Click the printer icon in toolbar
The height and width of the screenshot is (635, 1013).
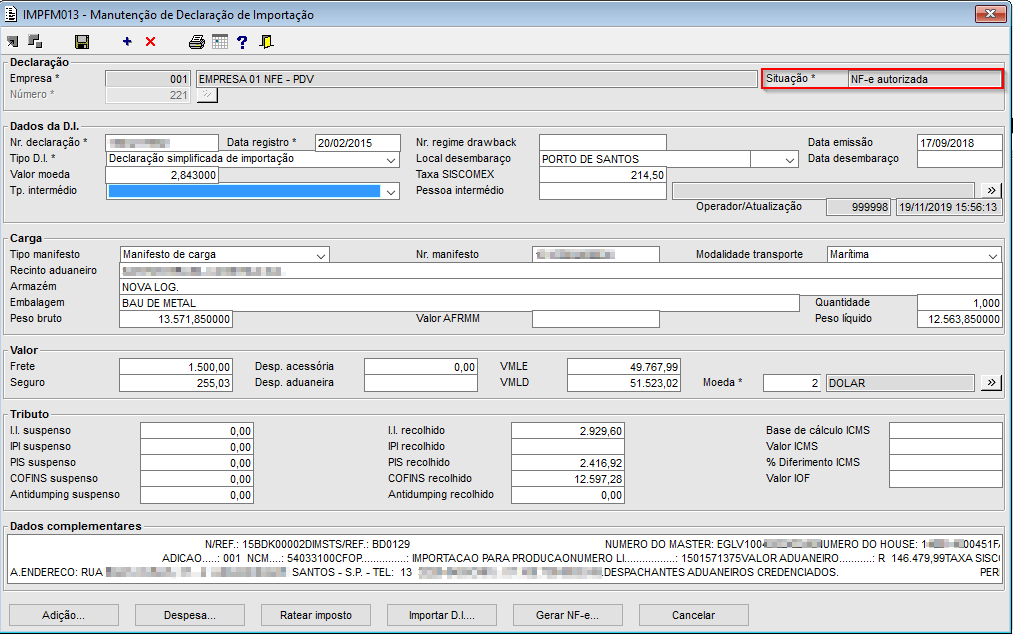[x=197, y=42]
